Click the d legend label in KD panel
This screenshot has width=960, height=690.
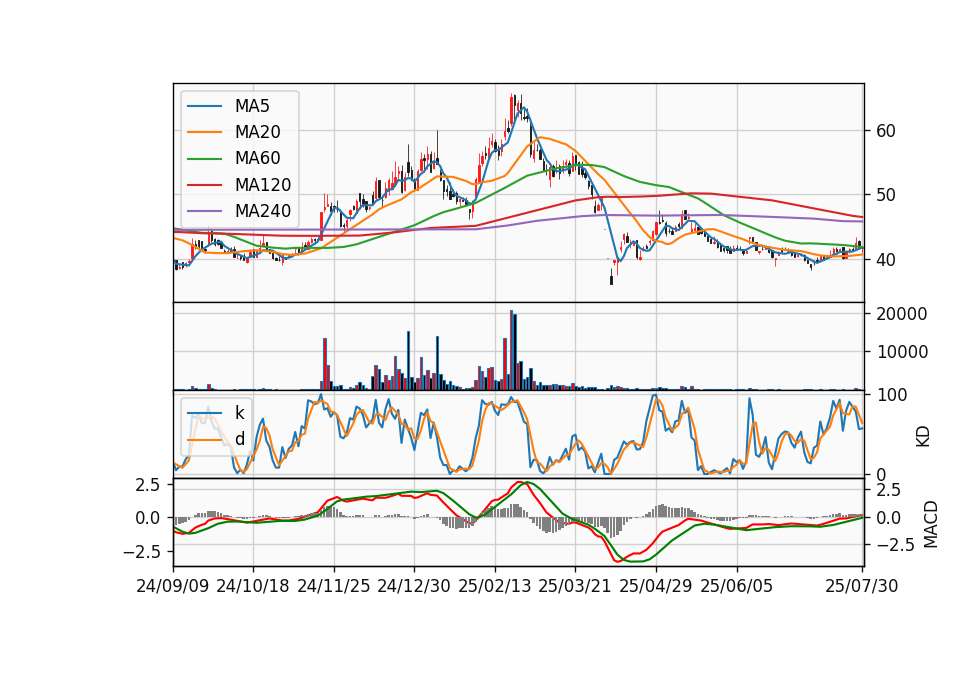click(x=239, y=439)
